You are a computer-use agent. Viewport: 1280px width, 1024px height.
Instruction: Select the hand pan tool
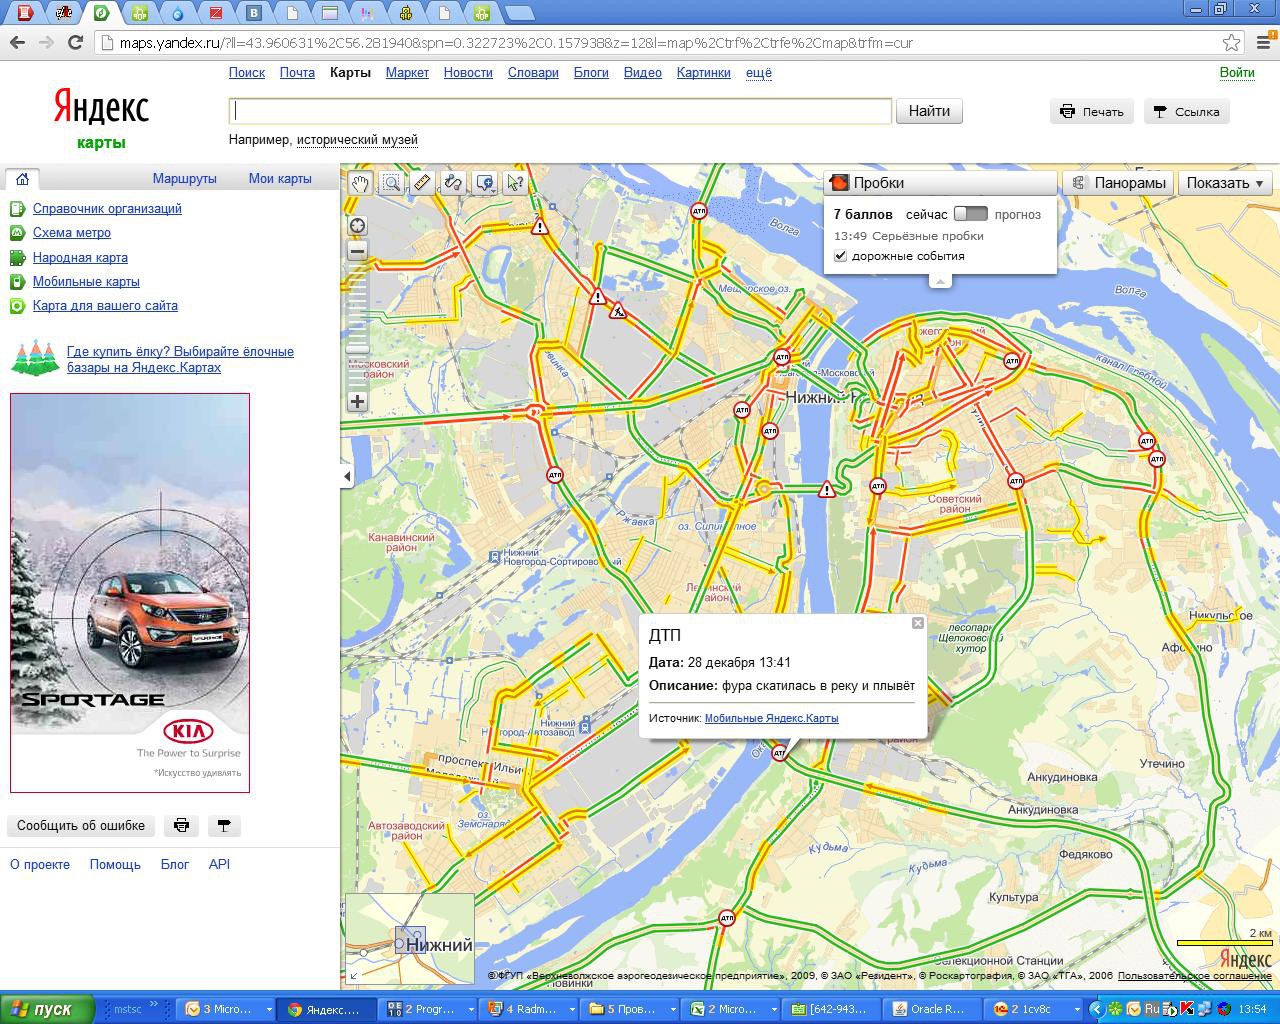pyautogui.click(x=360, y=183)
